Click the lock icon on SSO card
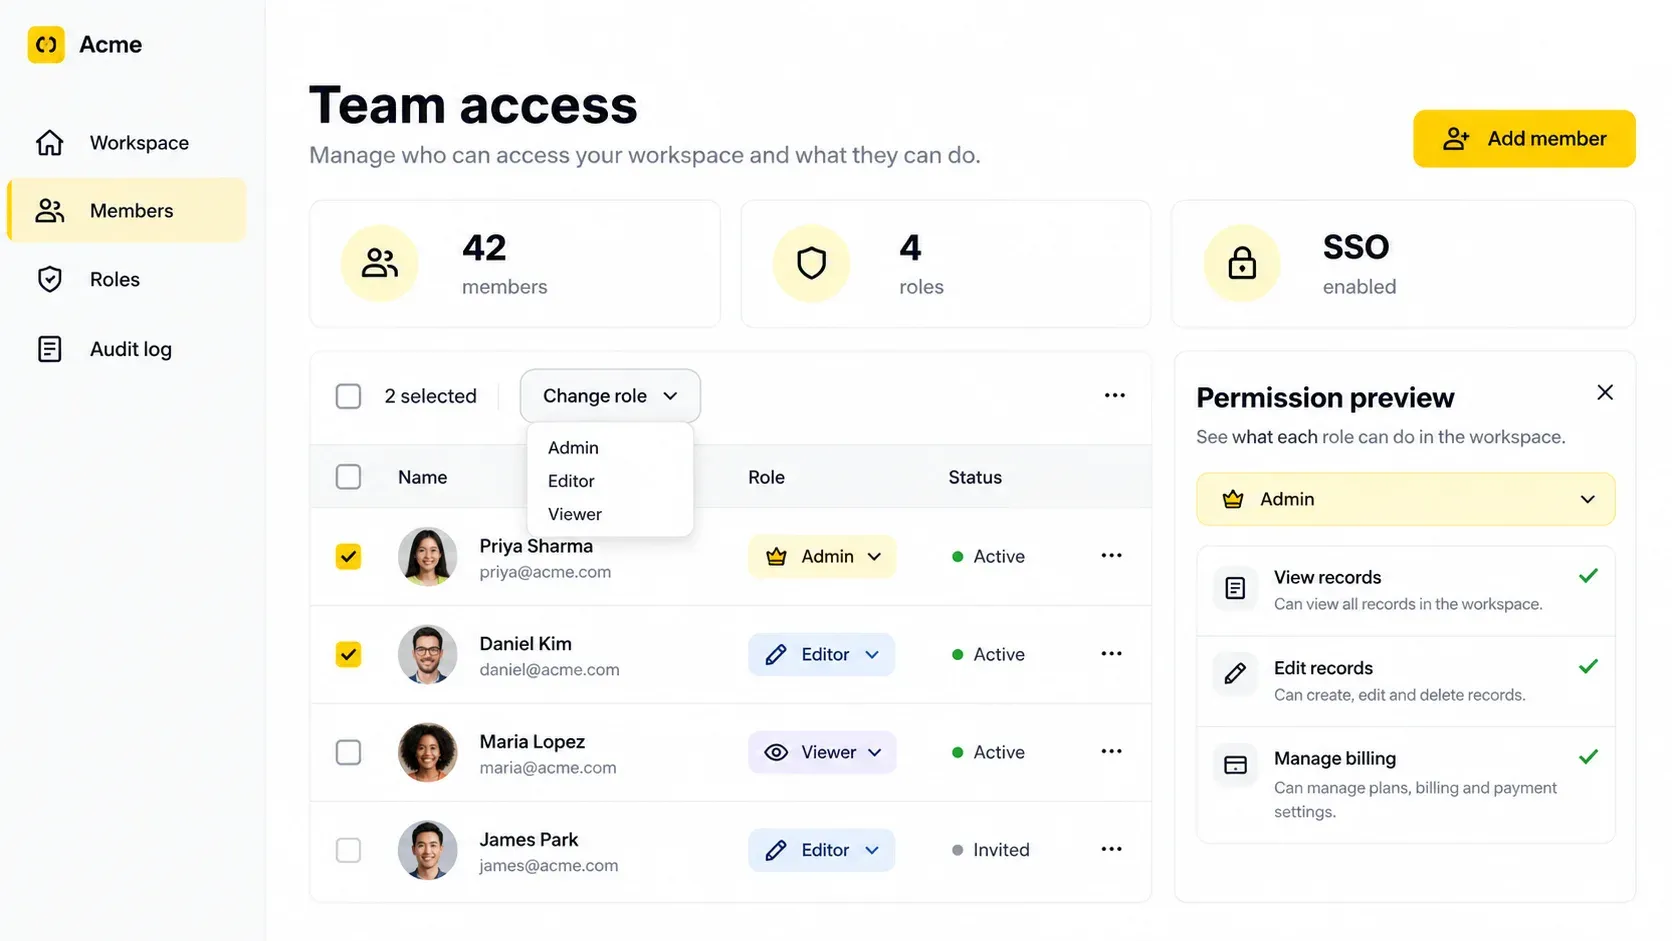Image resolution: width=1672 pixels, height=941 pixels. [x=1242, y=263]
